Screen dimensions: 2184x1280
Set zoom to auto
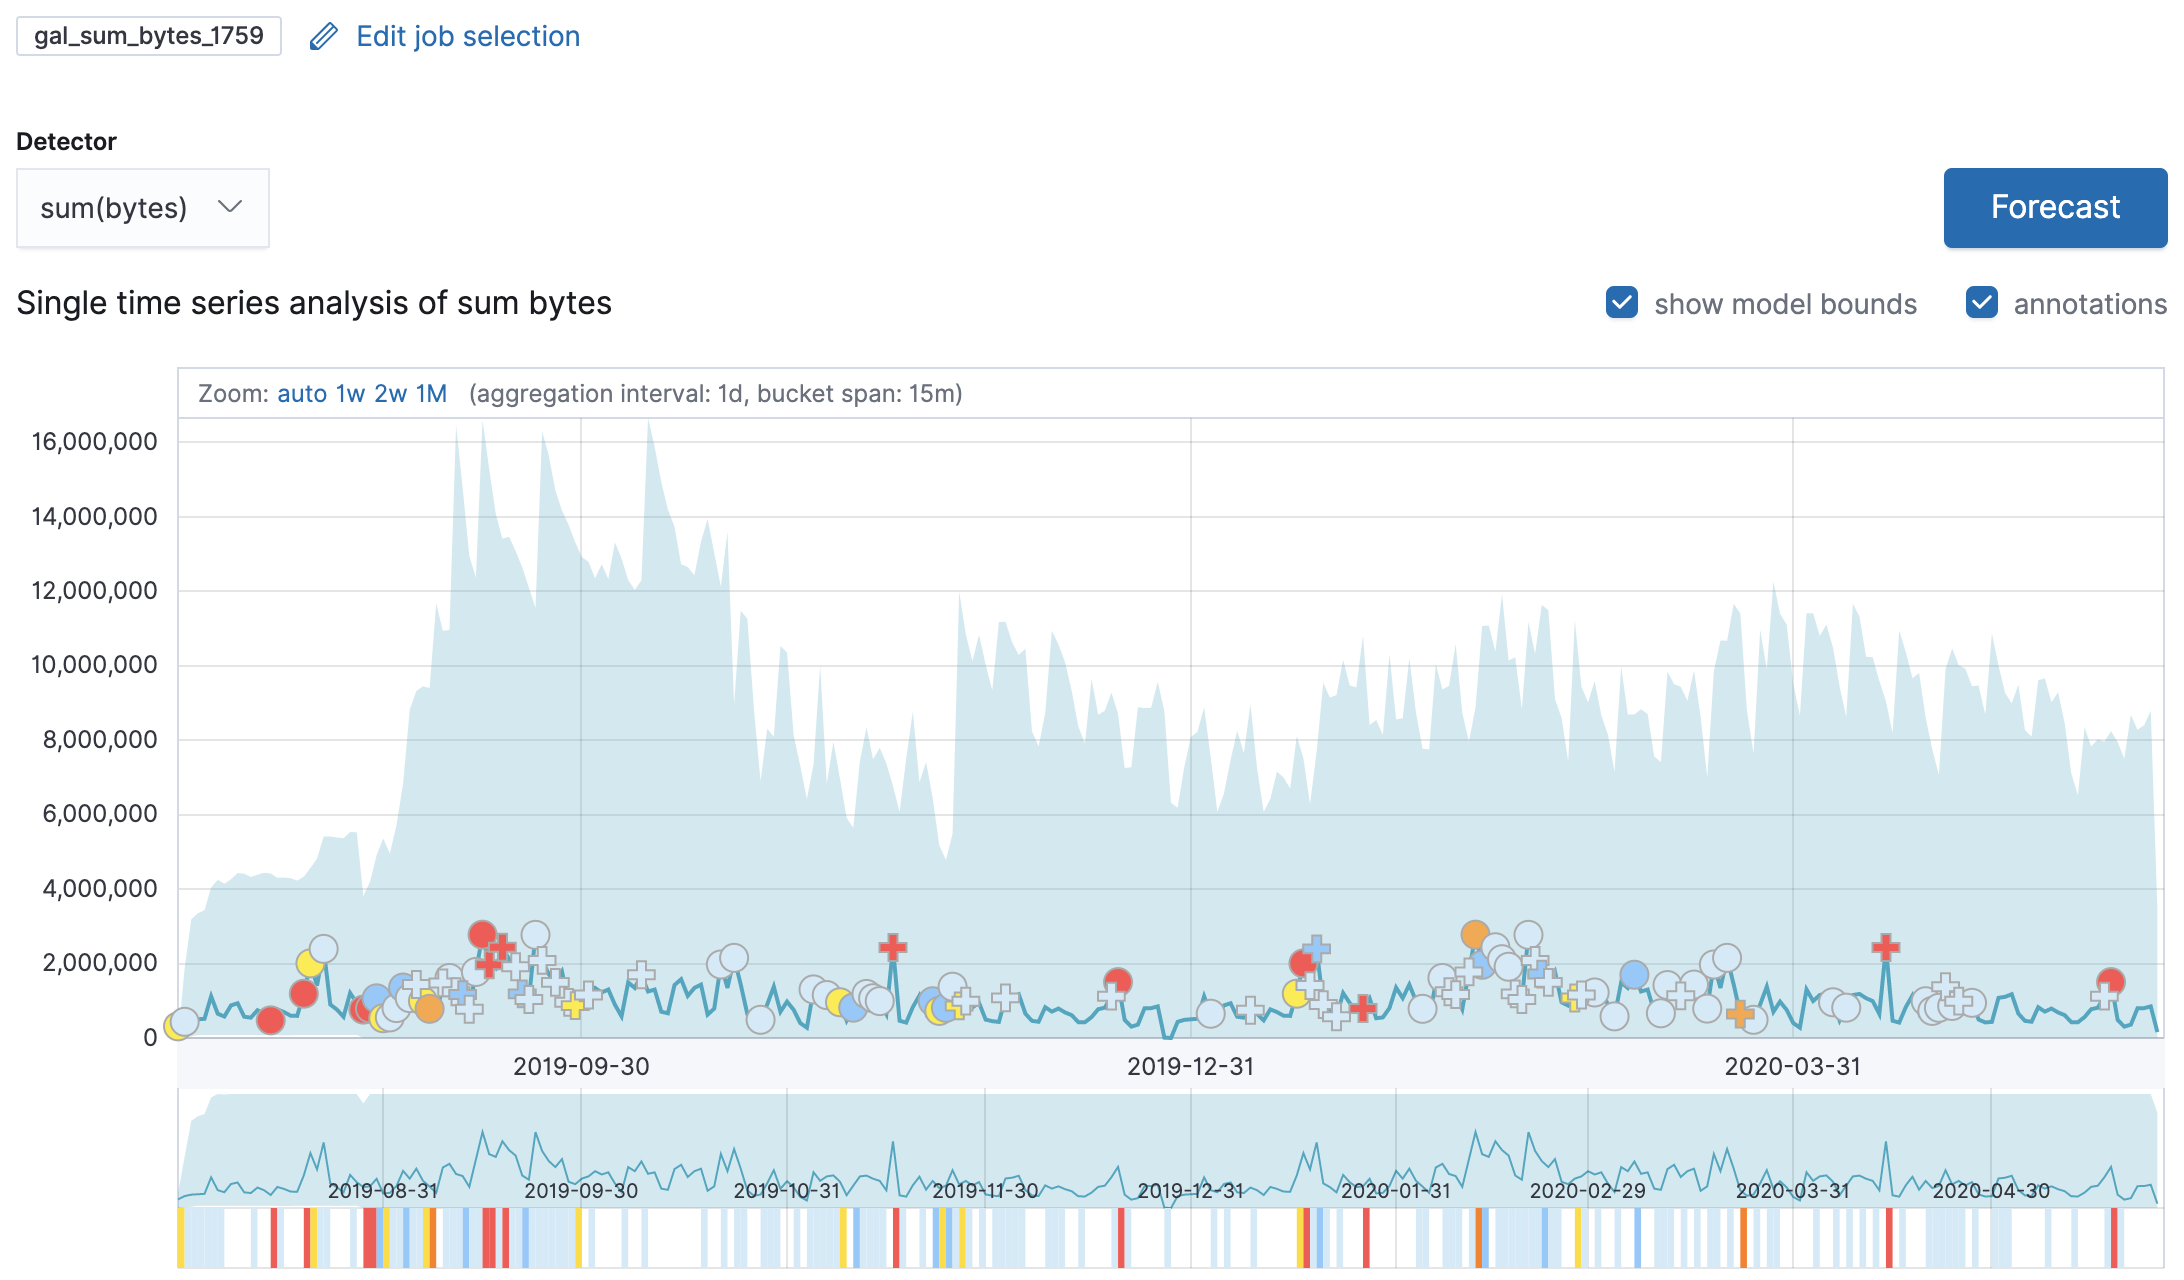tap(302, 394)
